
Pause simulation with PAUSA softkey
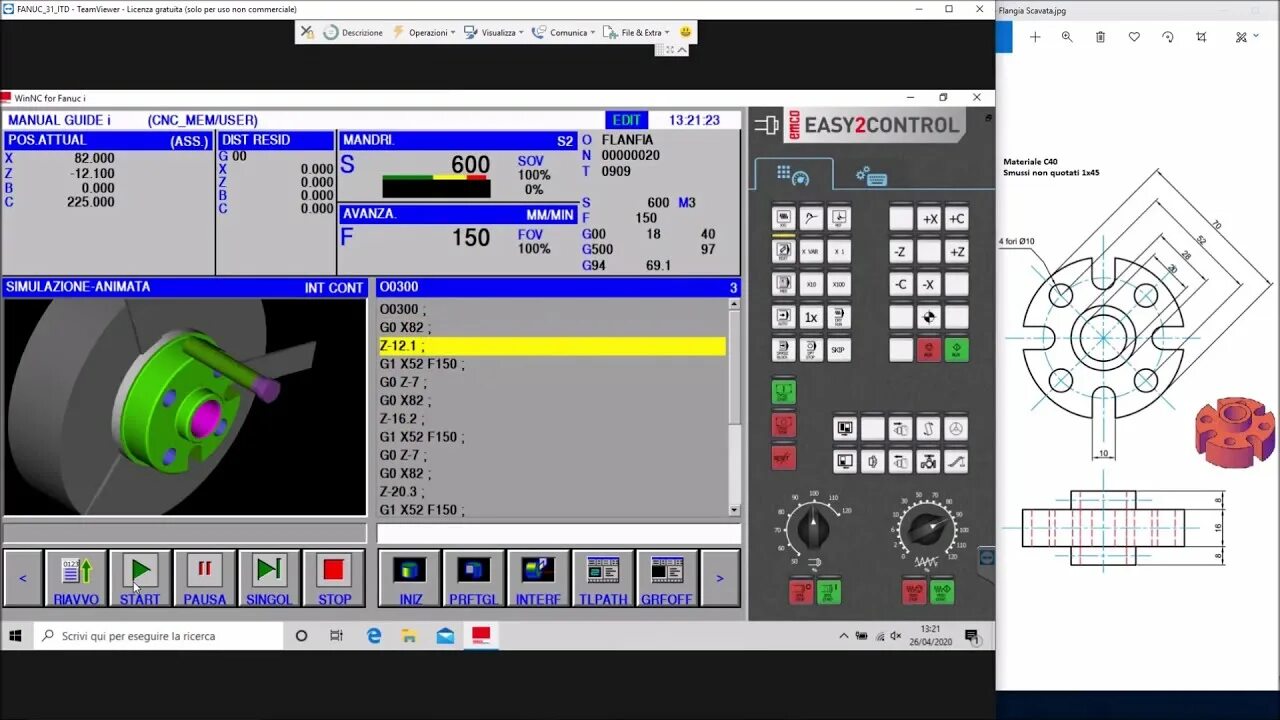(x=204, y=579)
